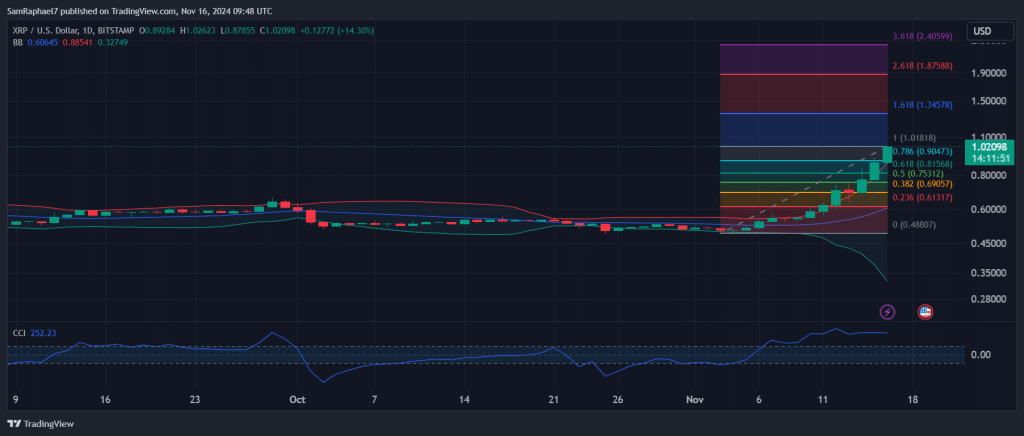Click the 1 (1.01818) Fibonacci label
1024x436 pixels.
tap(914, 138)
